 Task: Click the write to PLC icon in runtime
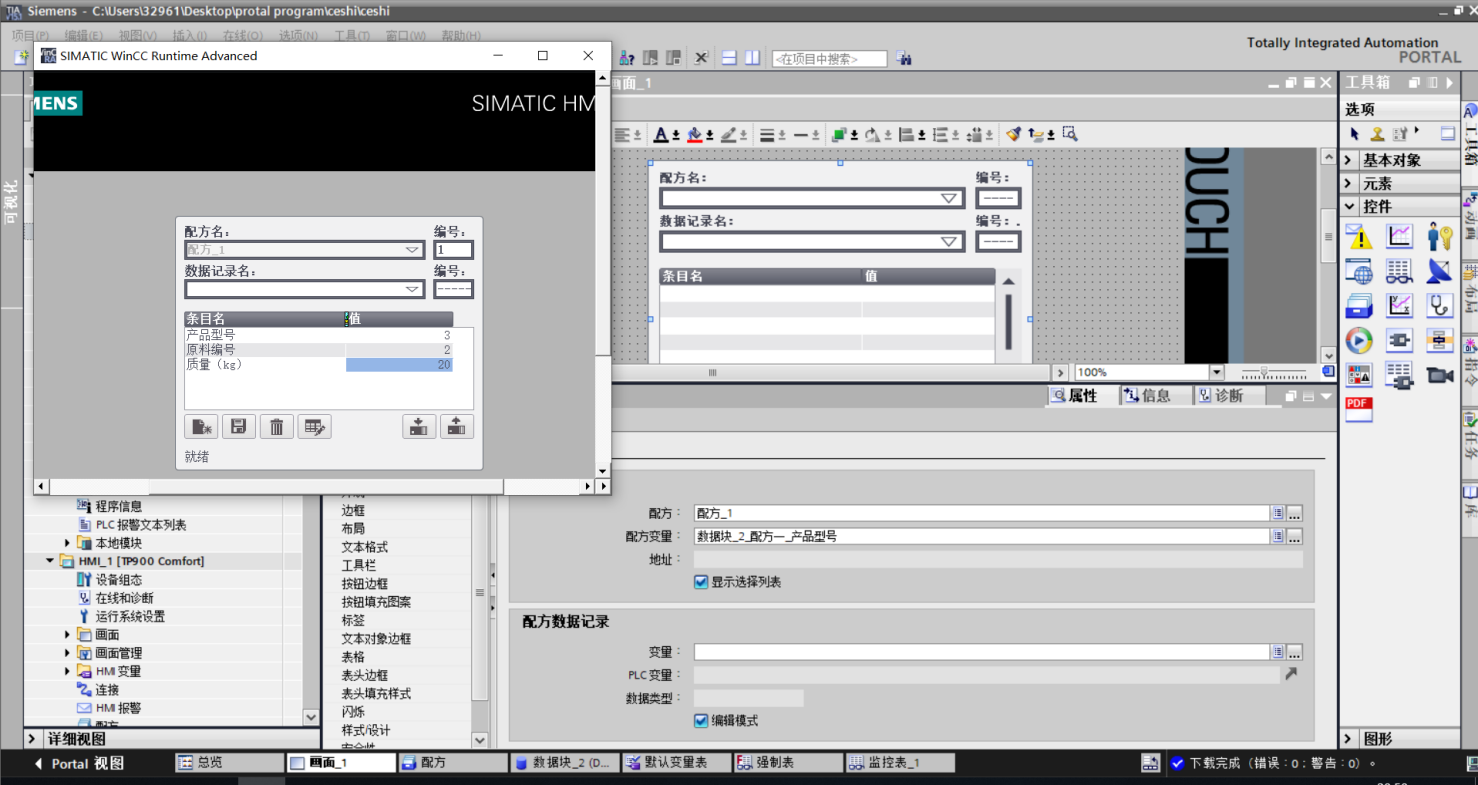(419, 427)
